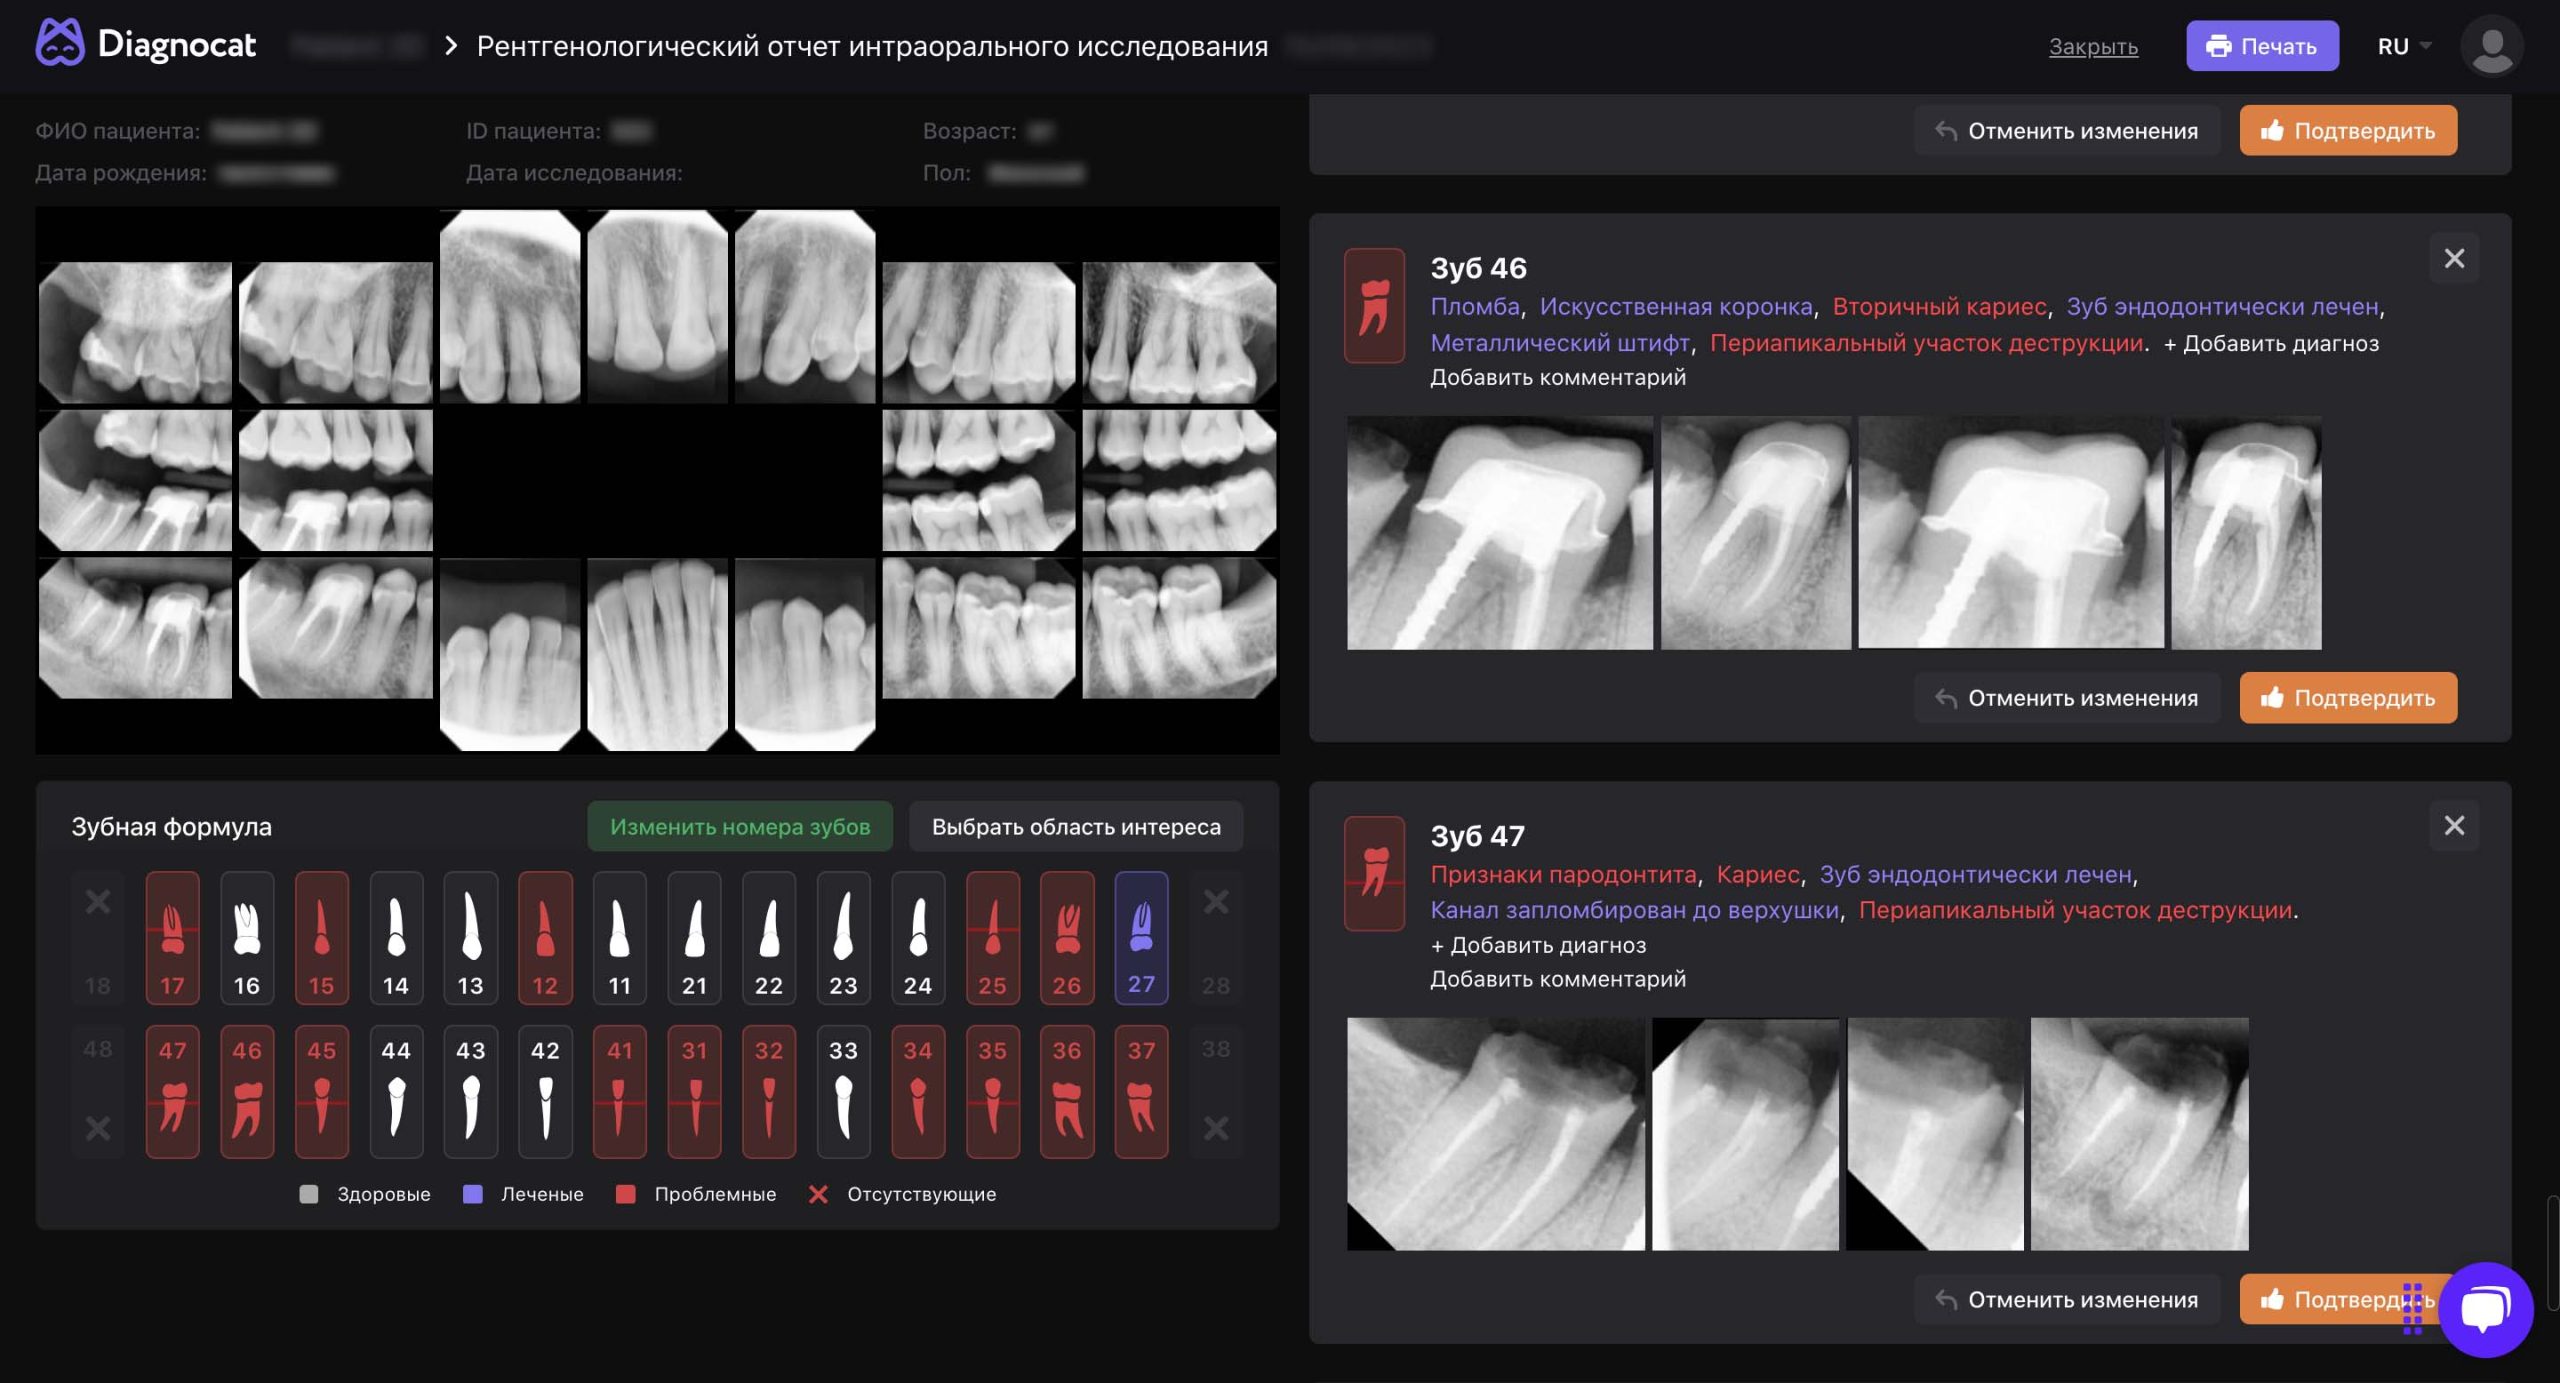Click the Зуб 47 tooth icon
Image resolution: width=2560 pixels, height=1383 pixels.
[1374, 873]
